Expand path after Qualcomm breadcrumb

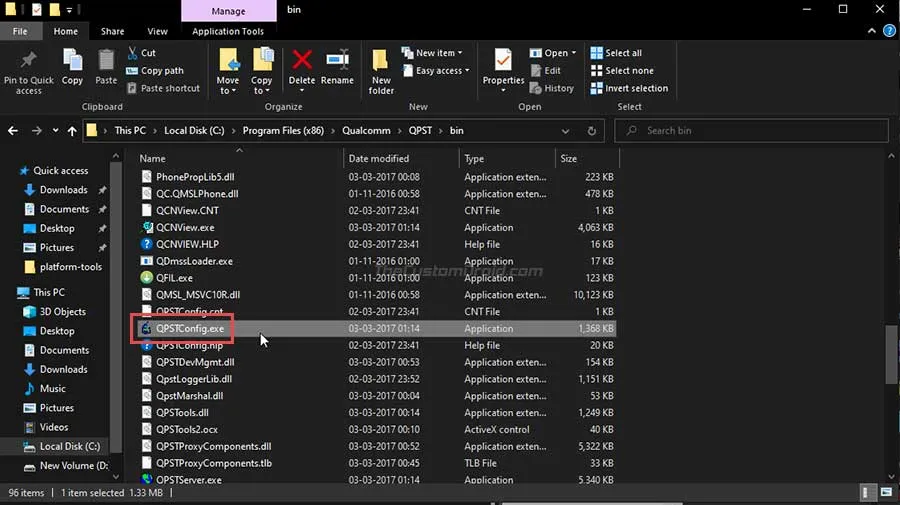399,131
